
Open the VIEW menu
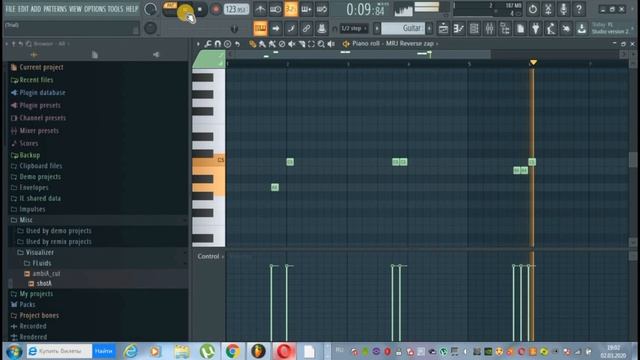76,9
